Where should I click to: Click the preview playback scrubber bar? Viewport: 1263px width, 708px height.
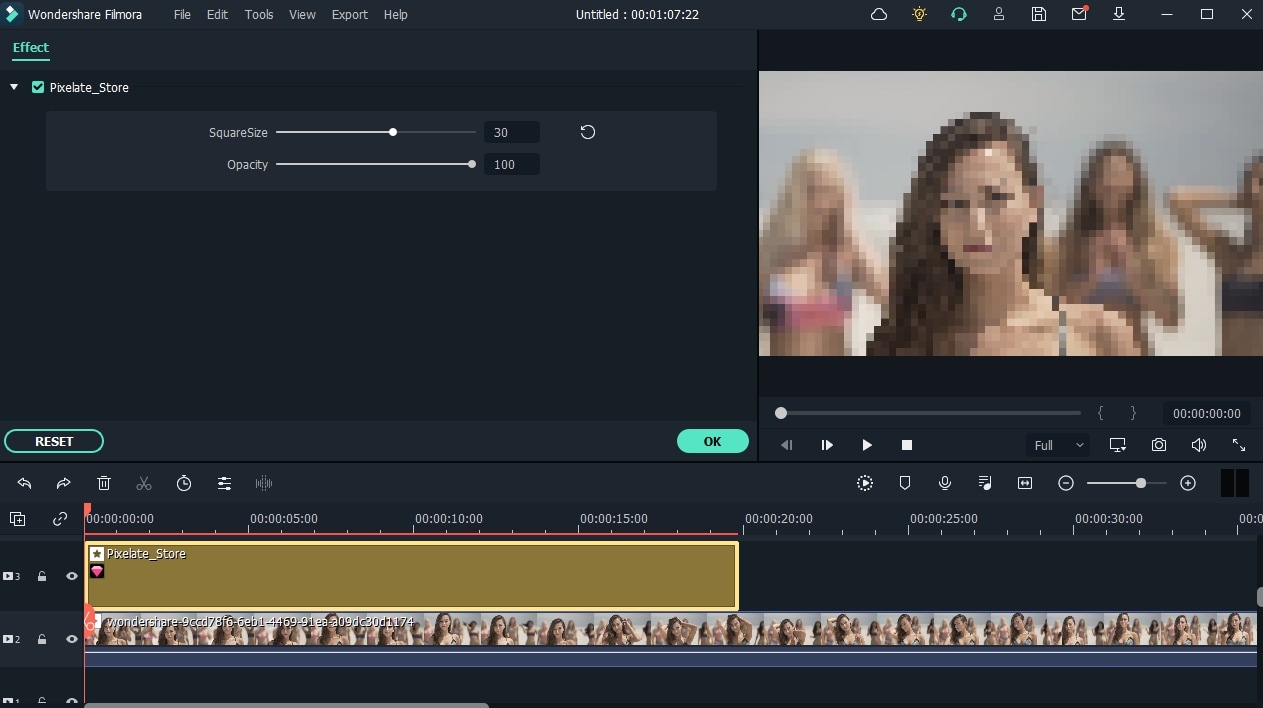(x=930, y=413)
